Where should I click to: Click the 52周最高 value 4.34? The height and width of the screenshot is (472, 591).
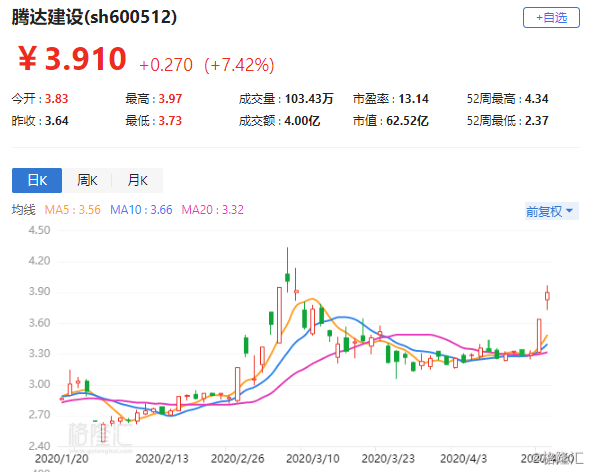click(x=536, y=99)
